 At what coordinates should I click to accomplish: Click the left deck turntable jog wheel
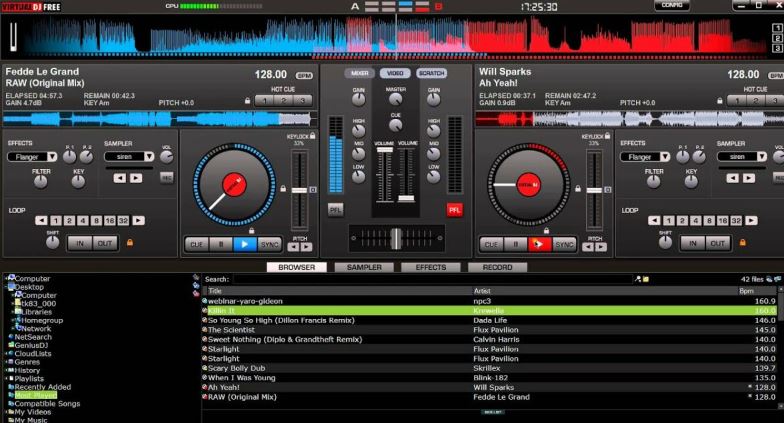[234, 184]
